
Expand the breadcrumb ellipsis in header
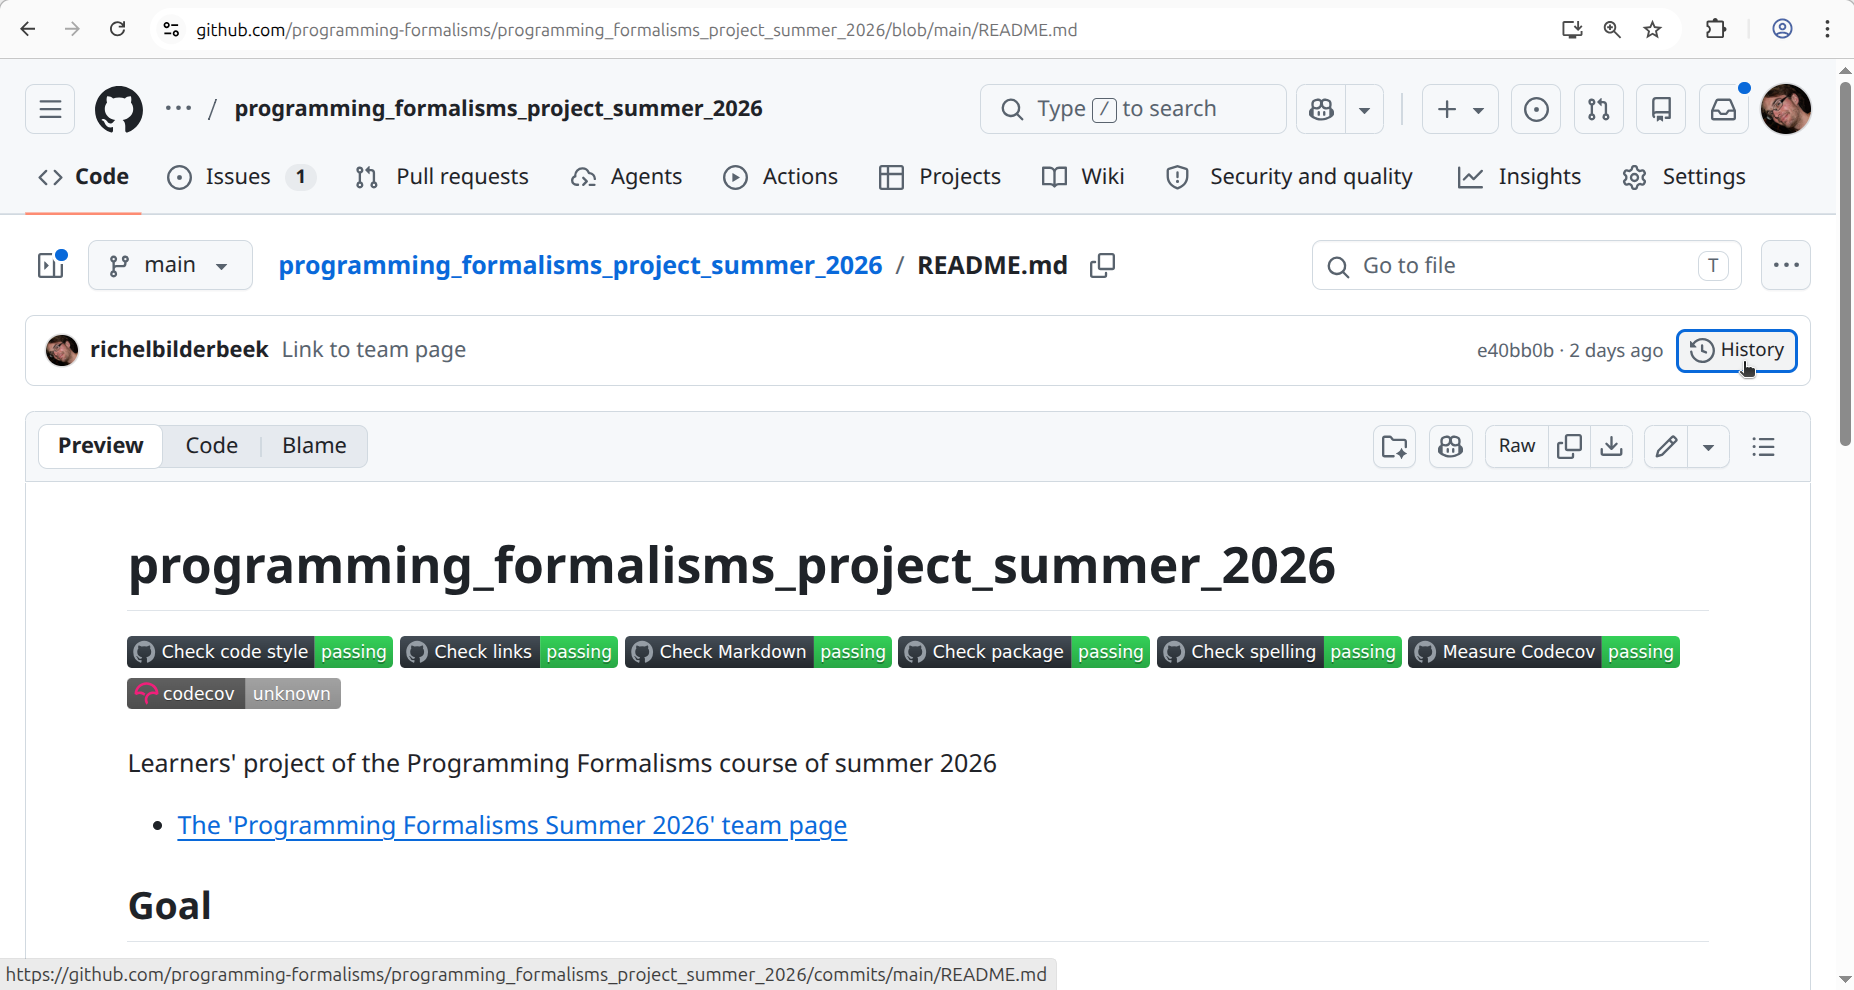[178, 108]
